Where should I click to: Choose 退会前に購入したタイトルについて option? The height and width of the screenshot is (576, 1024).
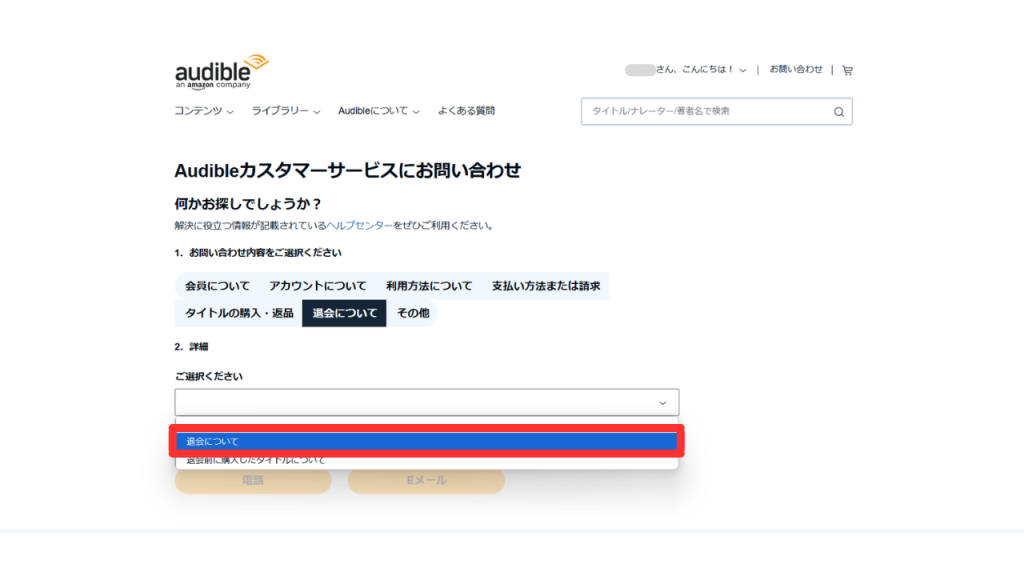[426, 460]
